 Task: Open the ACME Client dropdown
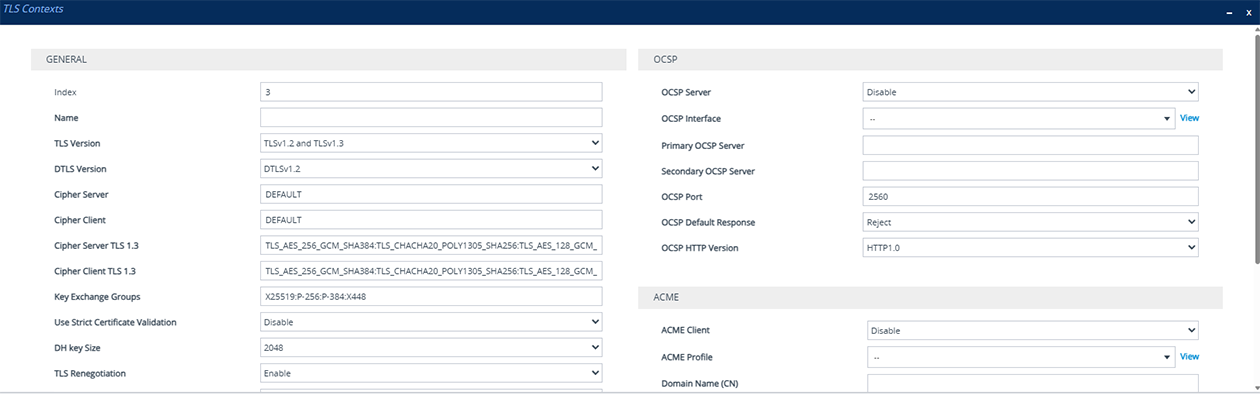click(1033, 330)
